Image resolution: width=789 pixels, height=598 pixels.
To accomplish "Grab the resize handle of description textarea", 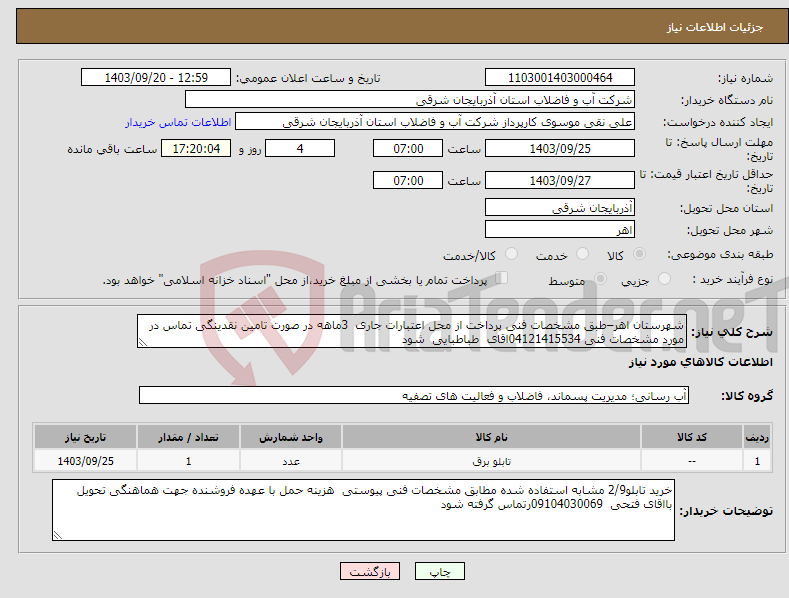I will 143,342.
